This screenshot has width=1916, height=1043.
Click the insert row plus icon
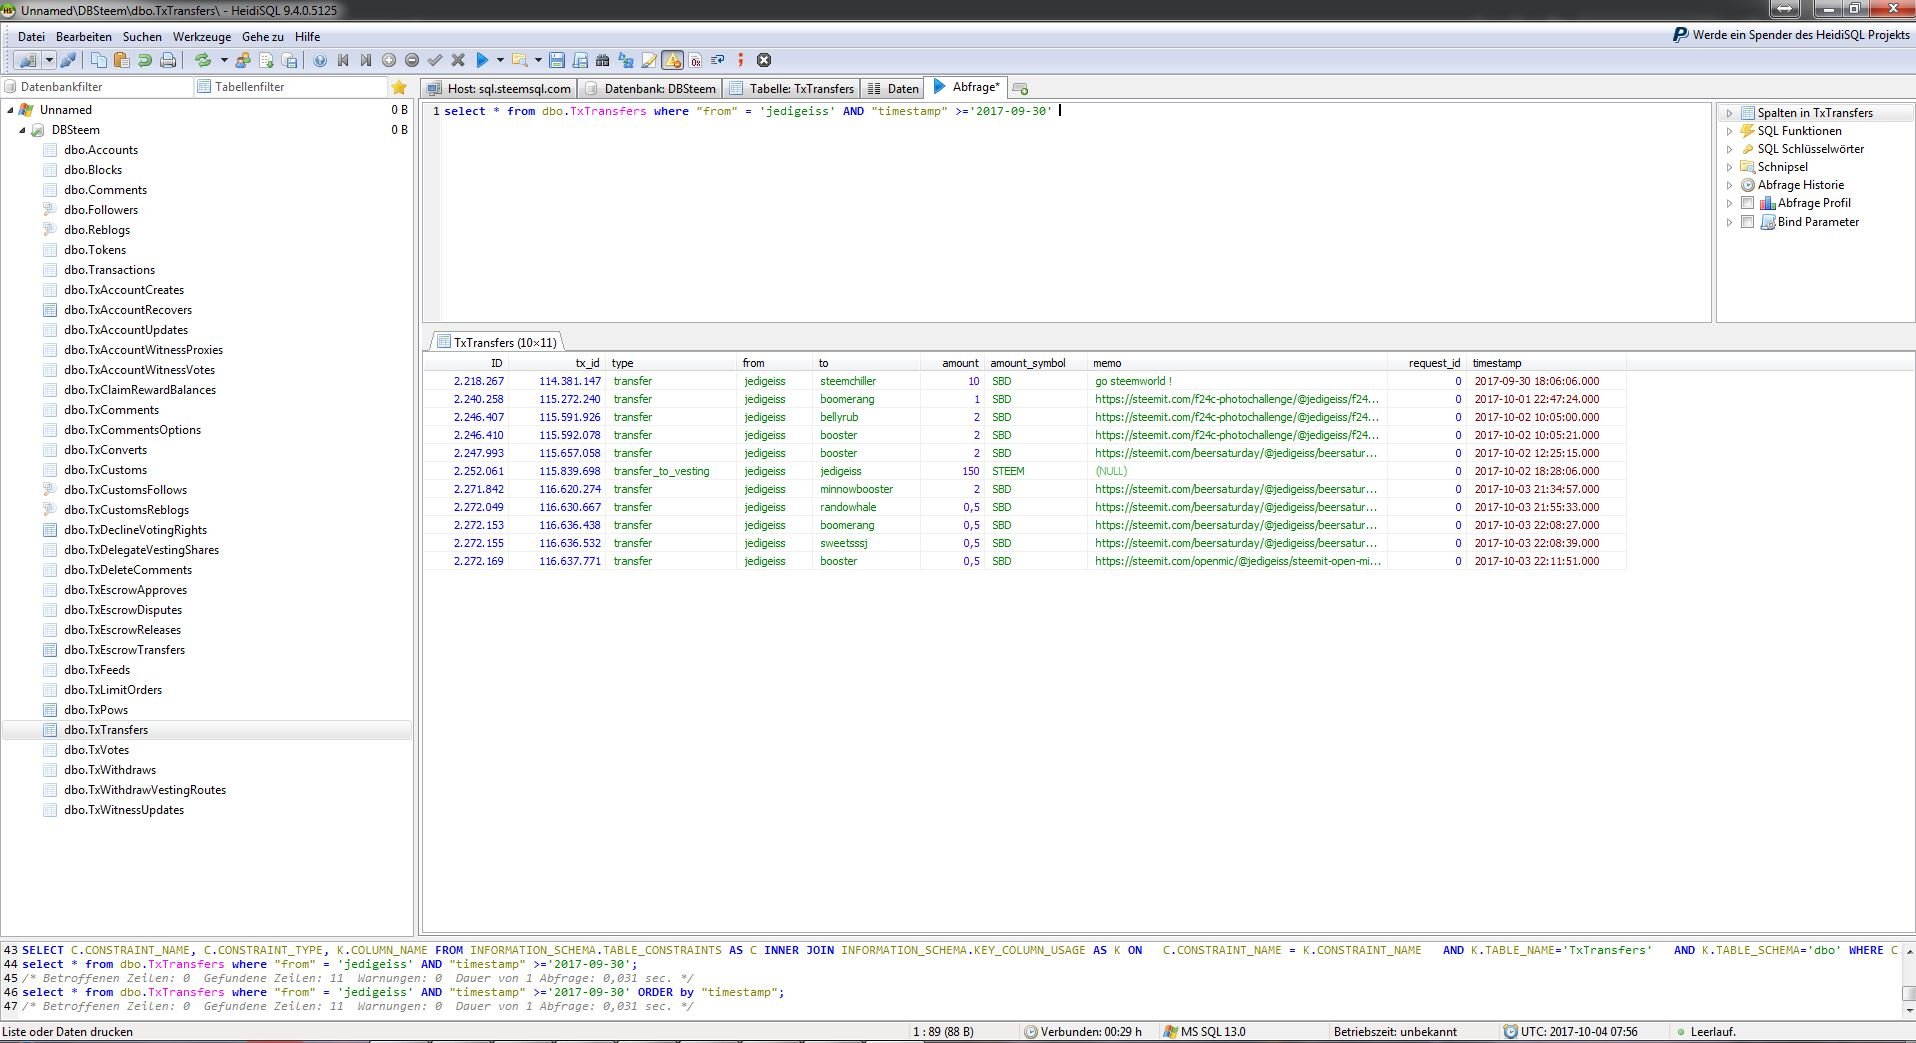pyautogui.click(x=389, y=60)
